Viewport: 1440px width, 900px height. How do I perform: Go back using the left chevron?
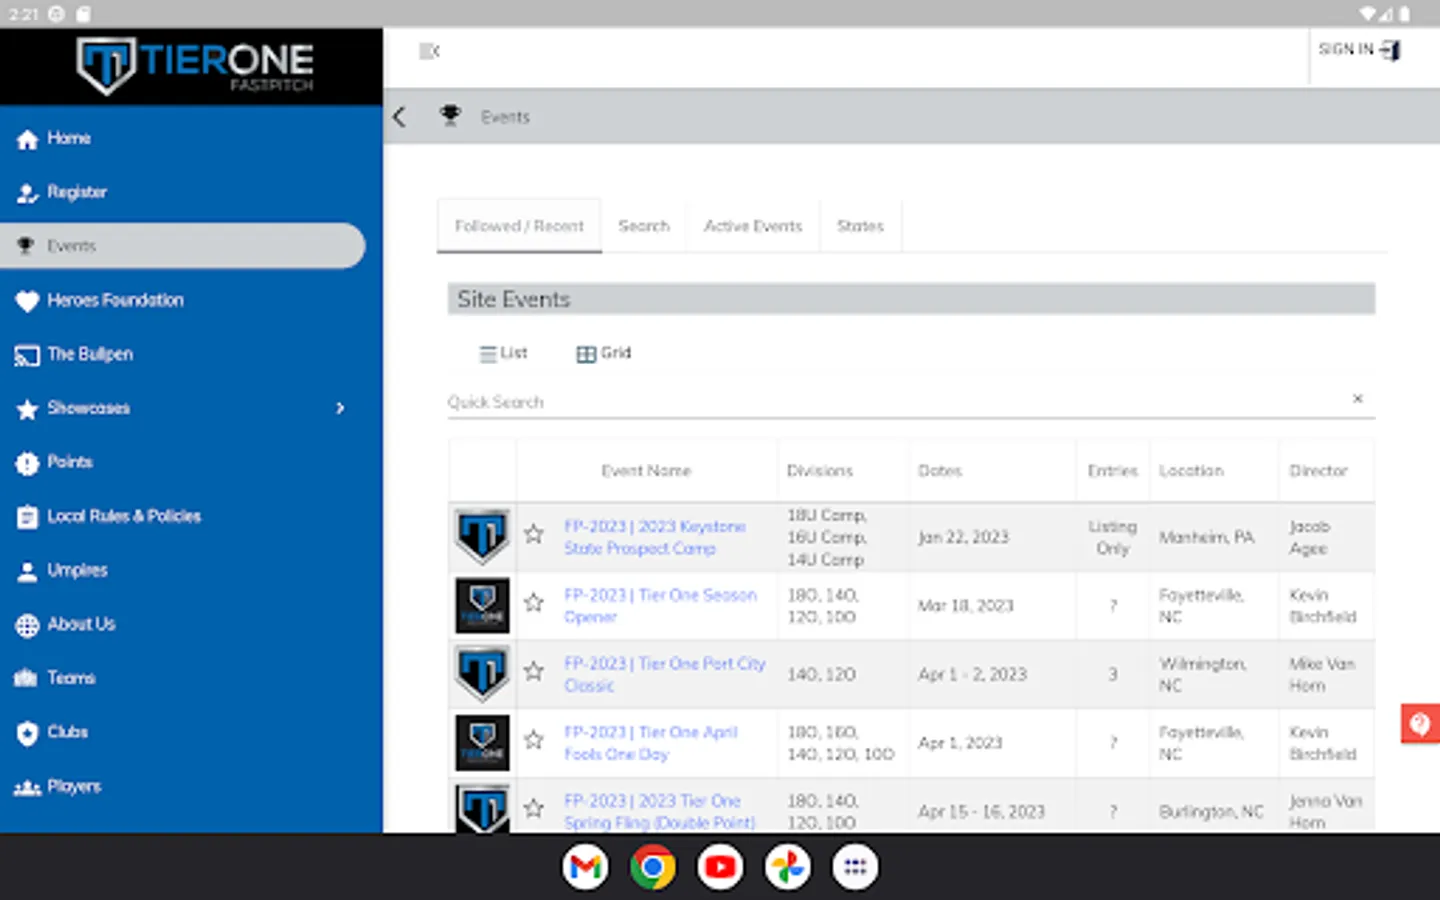coord(400,117)
